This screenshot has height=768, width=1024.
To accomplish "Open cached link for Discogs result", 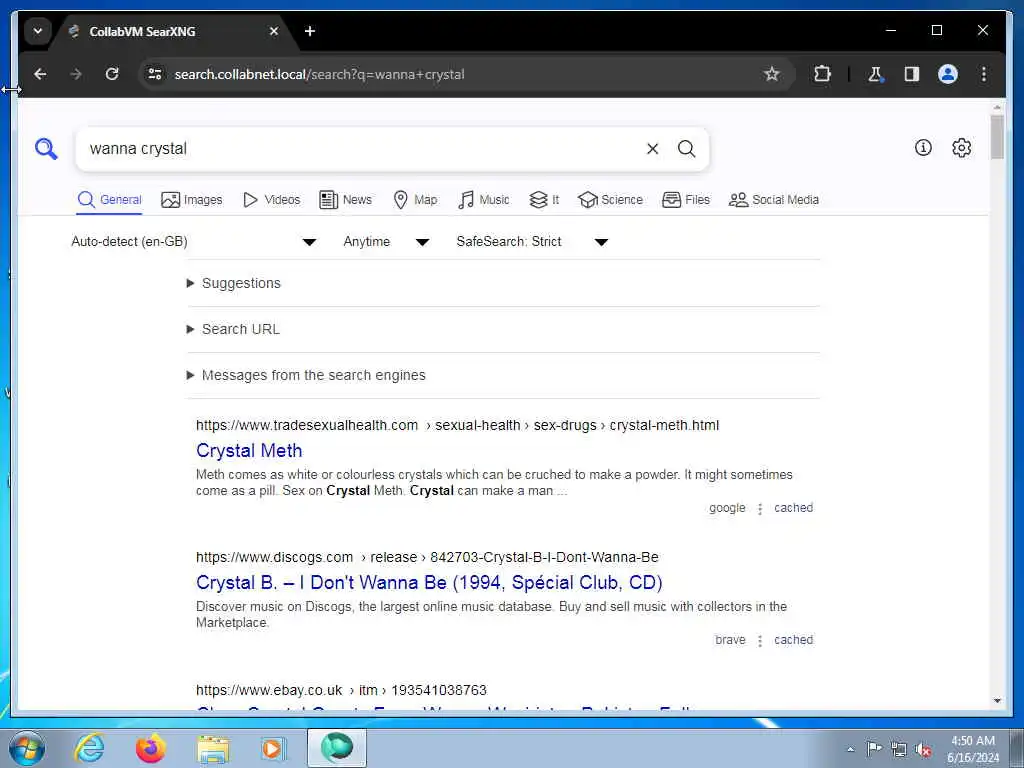I will (793, 639).
